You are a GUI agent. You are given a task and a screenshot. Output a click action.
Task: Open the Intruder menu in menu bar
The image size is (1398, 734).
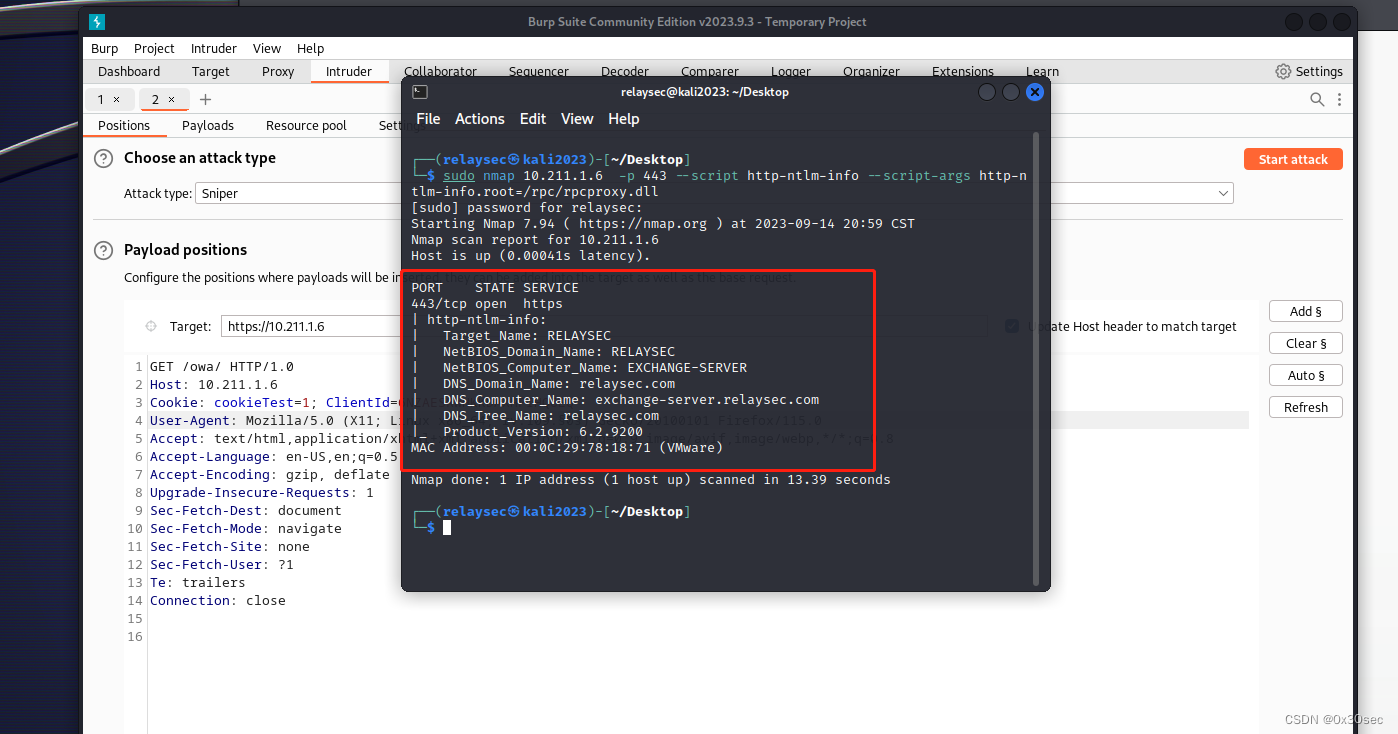pos(214,48)
